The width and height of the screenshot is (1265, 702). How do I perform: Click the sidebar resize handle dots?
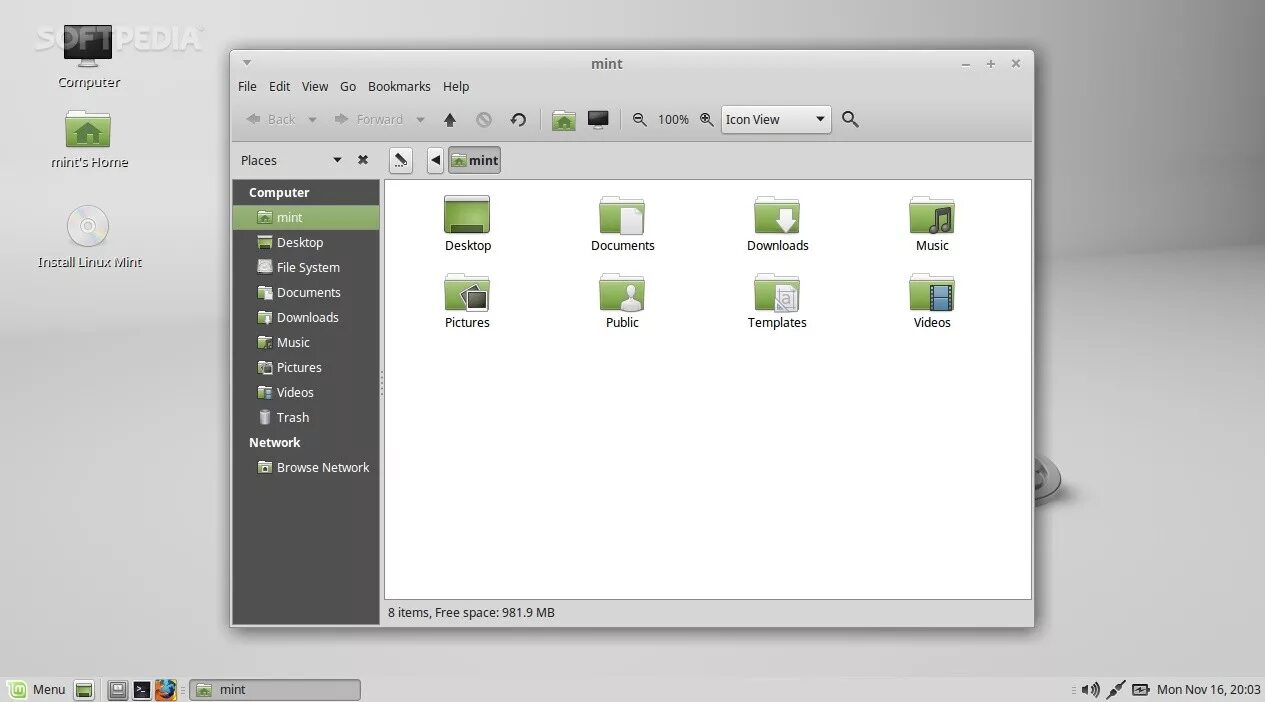tap(382, 384)
